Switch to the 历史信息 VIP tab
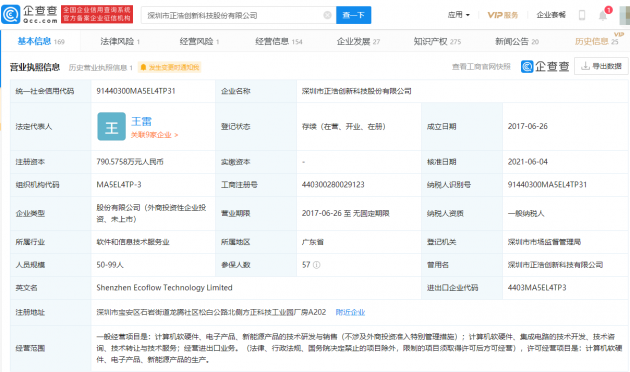 597,41
